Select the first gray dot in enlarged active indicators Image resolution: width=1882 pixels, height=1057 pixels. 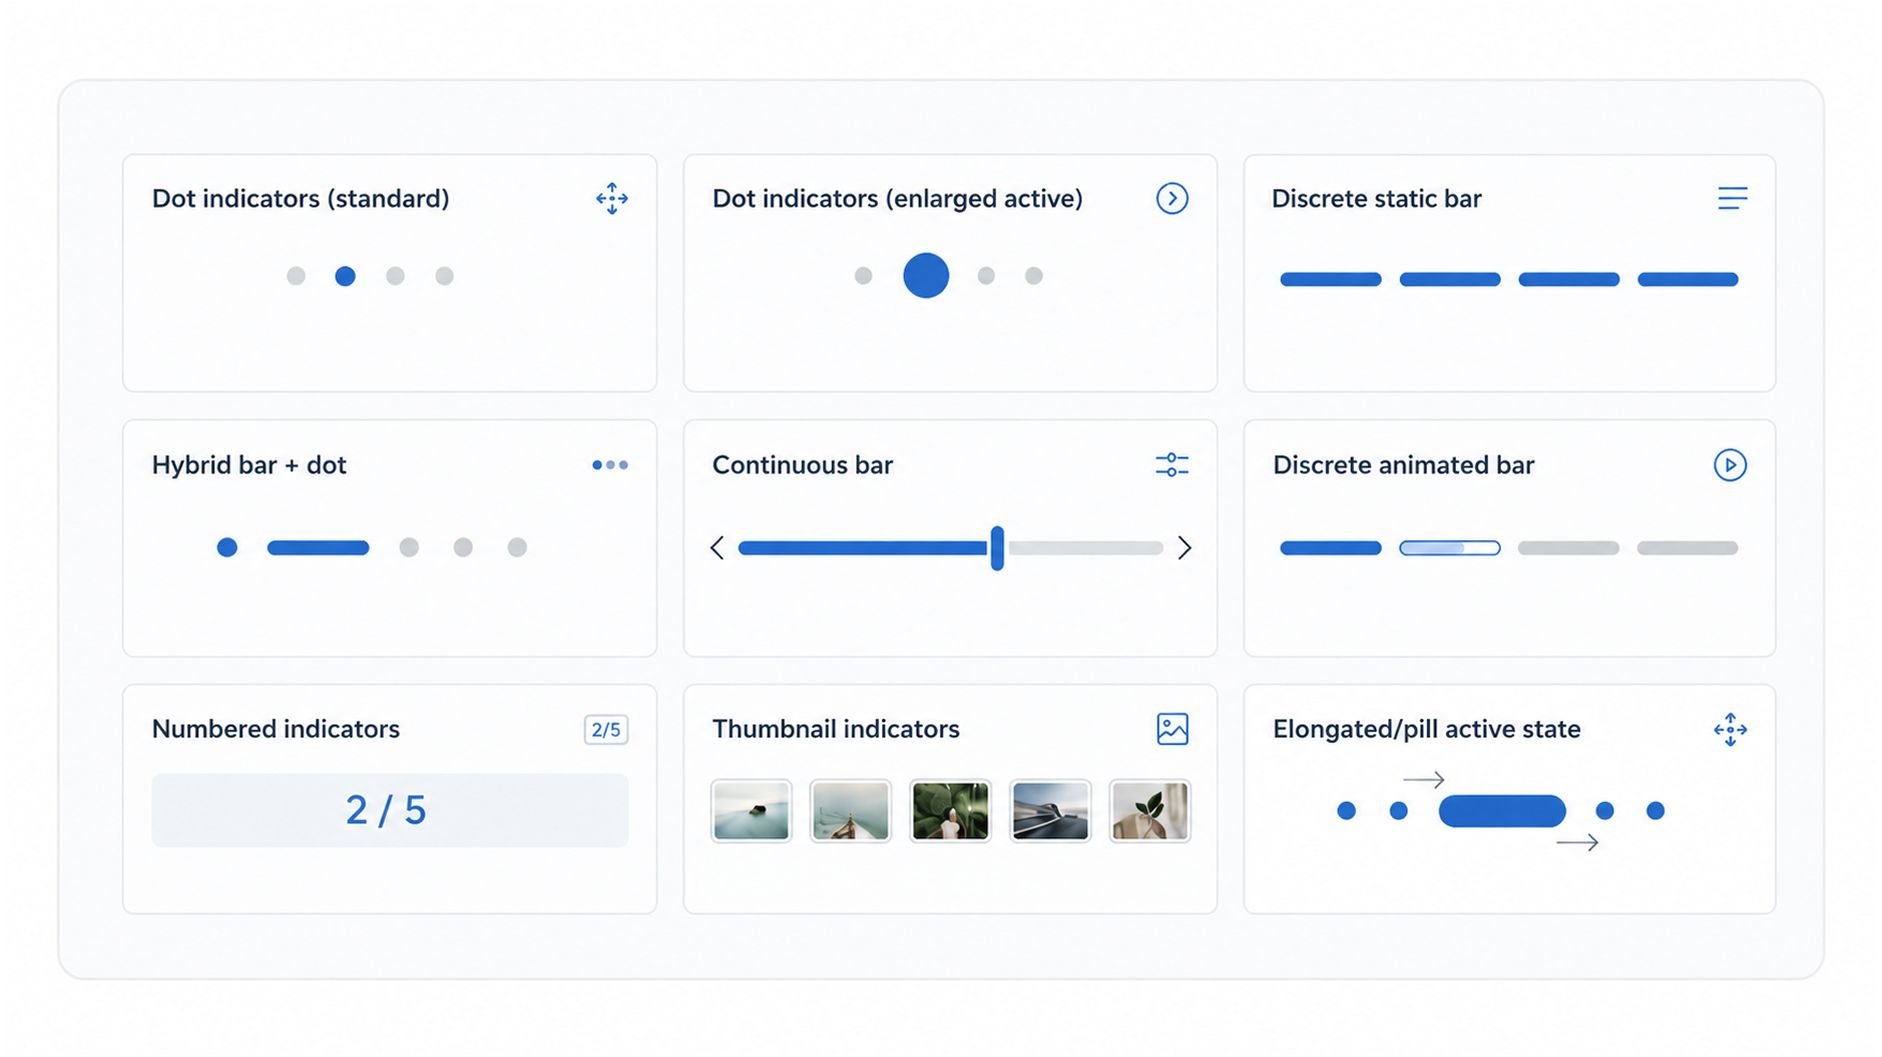tap(863, 276)
